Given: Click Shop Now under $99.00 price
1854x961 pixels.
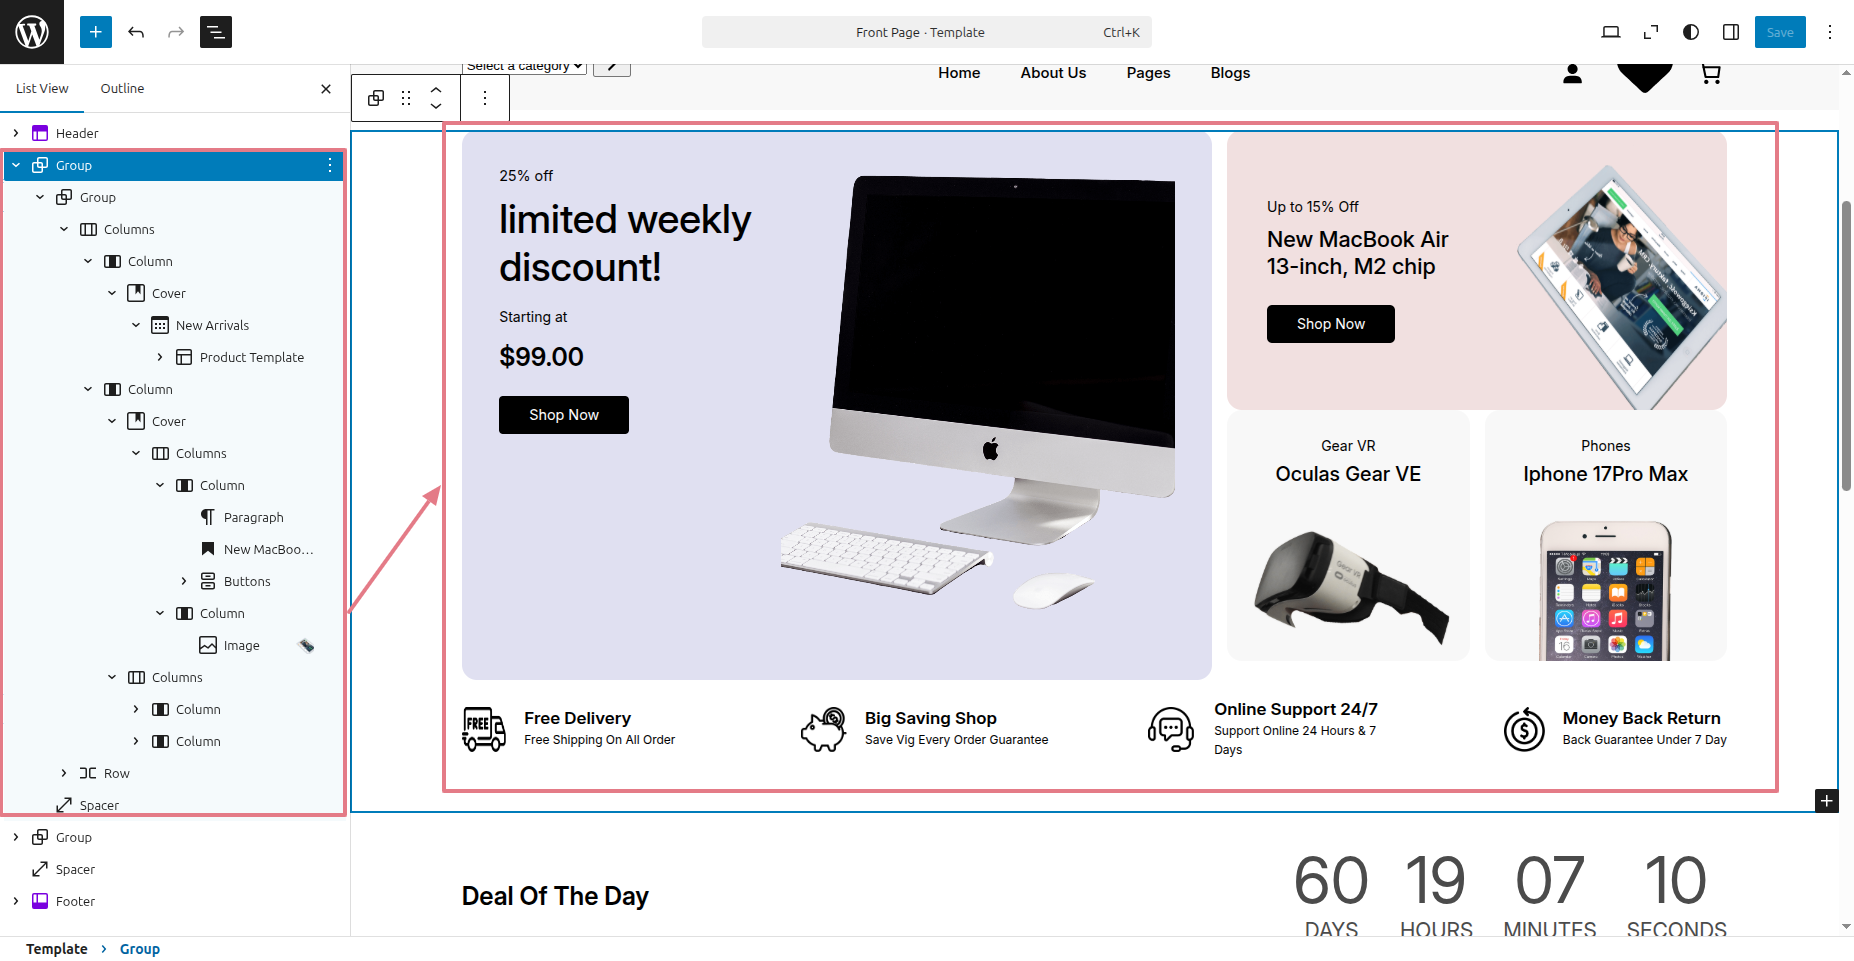Looking at the screenshot, I should (x=564, y=415).
